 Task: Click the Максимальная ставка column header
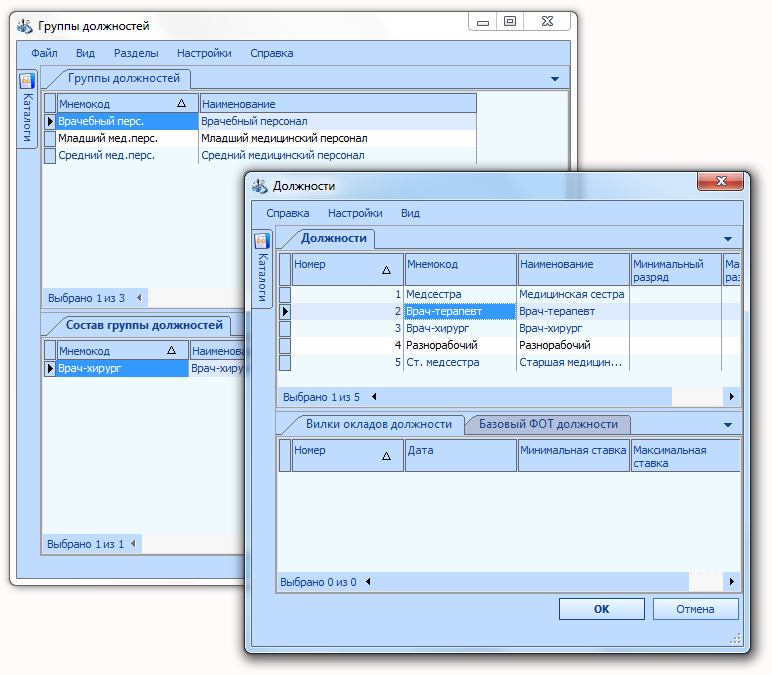(x=685, y=455)
